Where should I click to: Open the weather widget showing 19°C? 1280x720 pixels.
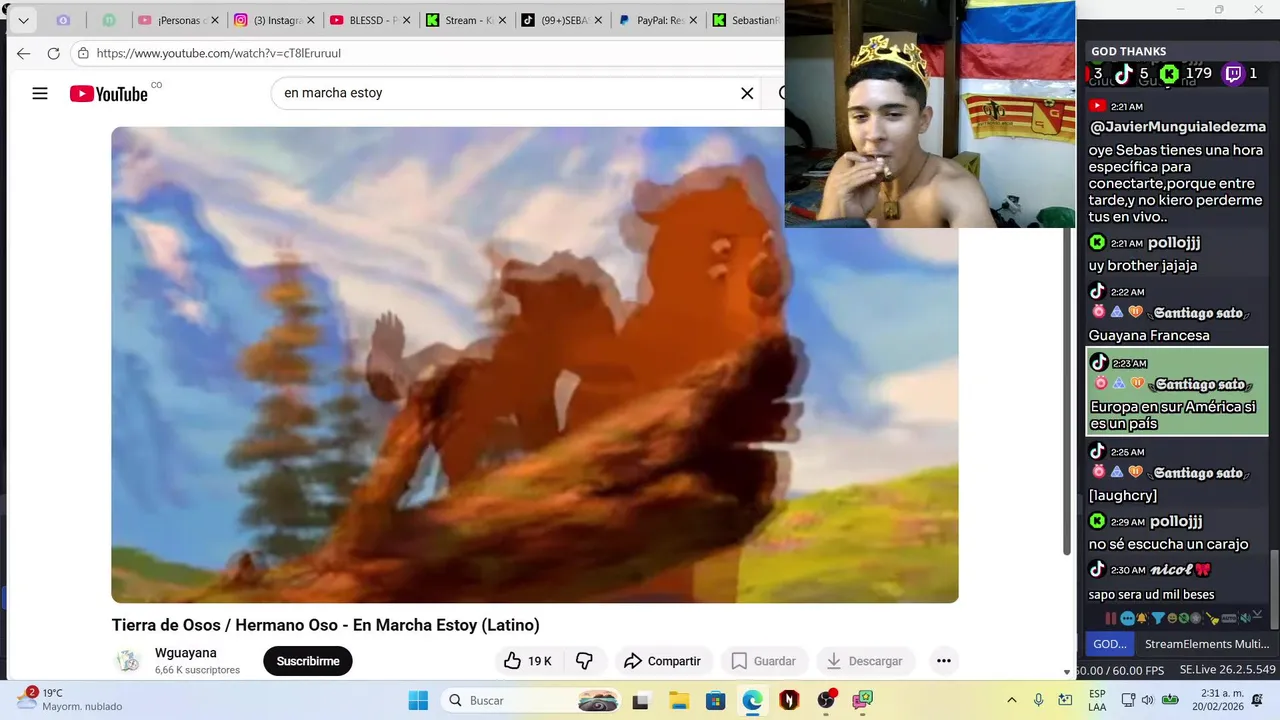[x=70, y=699]
